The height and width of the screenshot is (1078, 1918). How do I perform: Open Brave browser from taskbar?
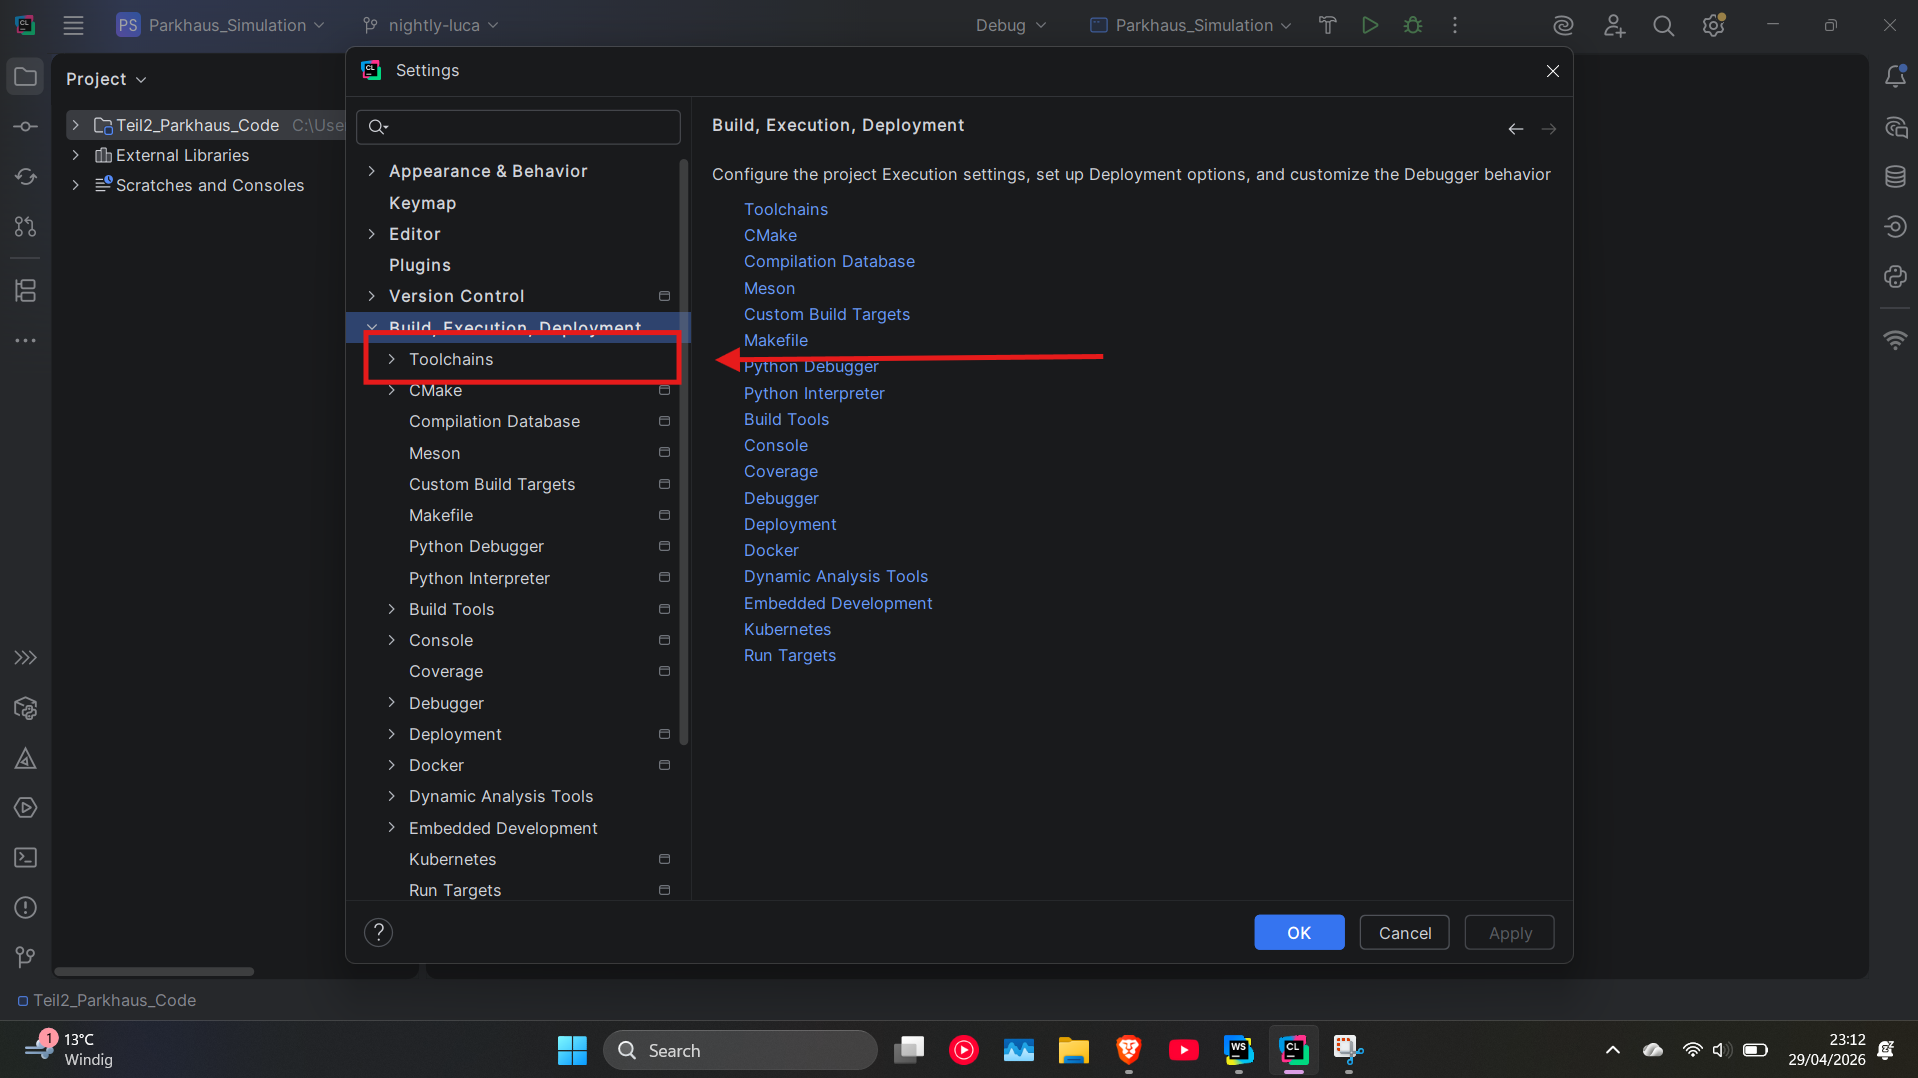(1129, 1050)
